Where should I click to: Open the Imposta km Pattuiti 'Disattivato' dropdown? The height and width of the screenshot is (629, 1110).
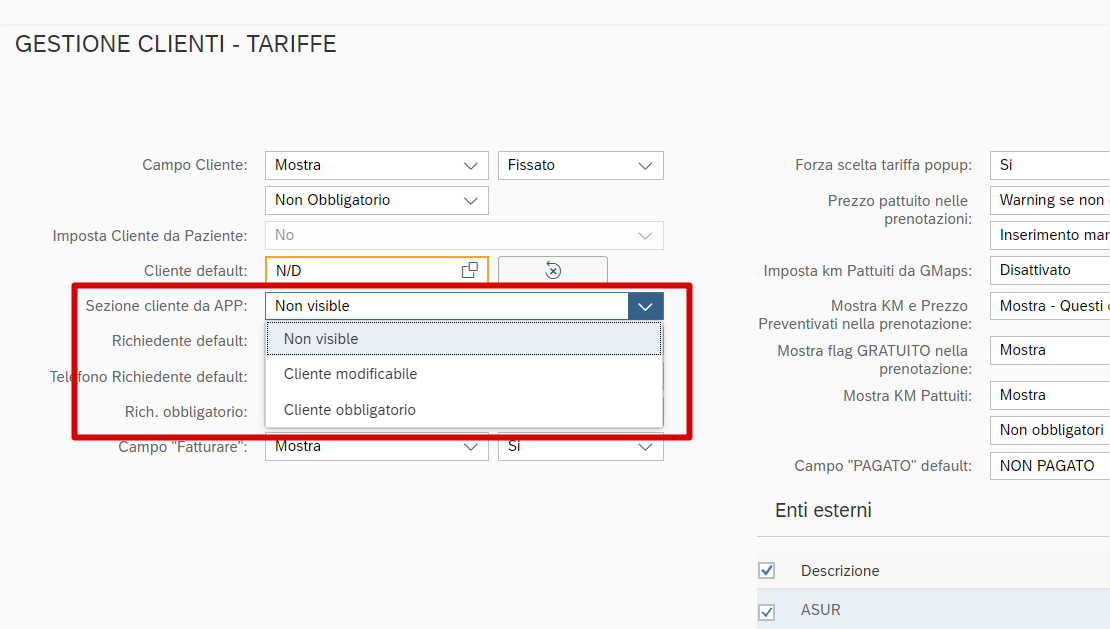click(x=1049, y=270)
